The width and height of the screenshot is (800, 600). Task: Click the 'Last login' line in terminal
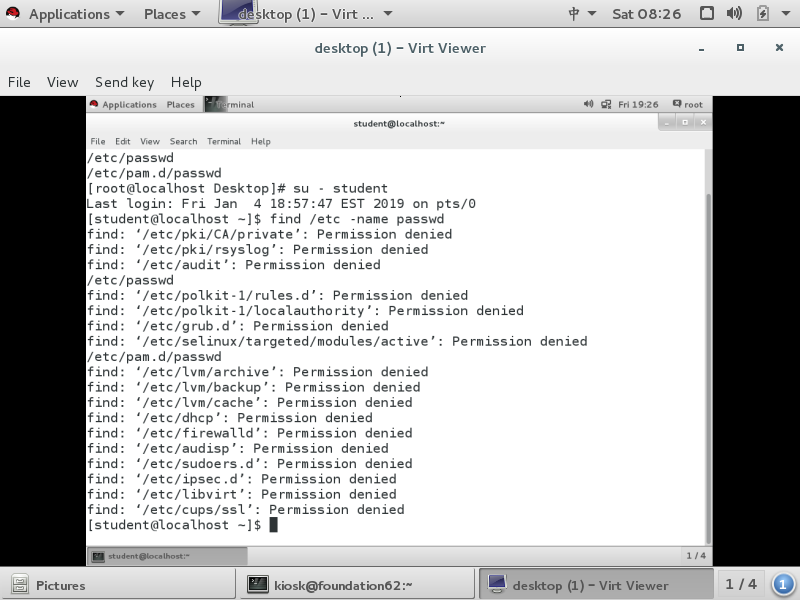click(281, 204)
